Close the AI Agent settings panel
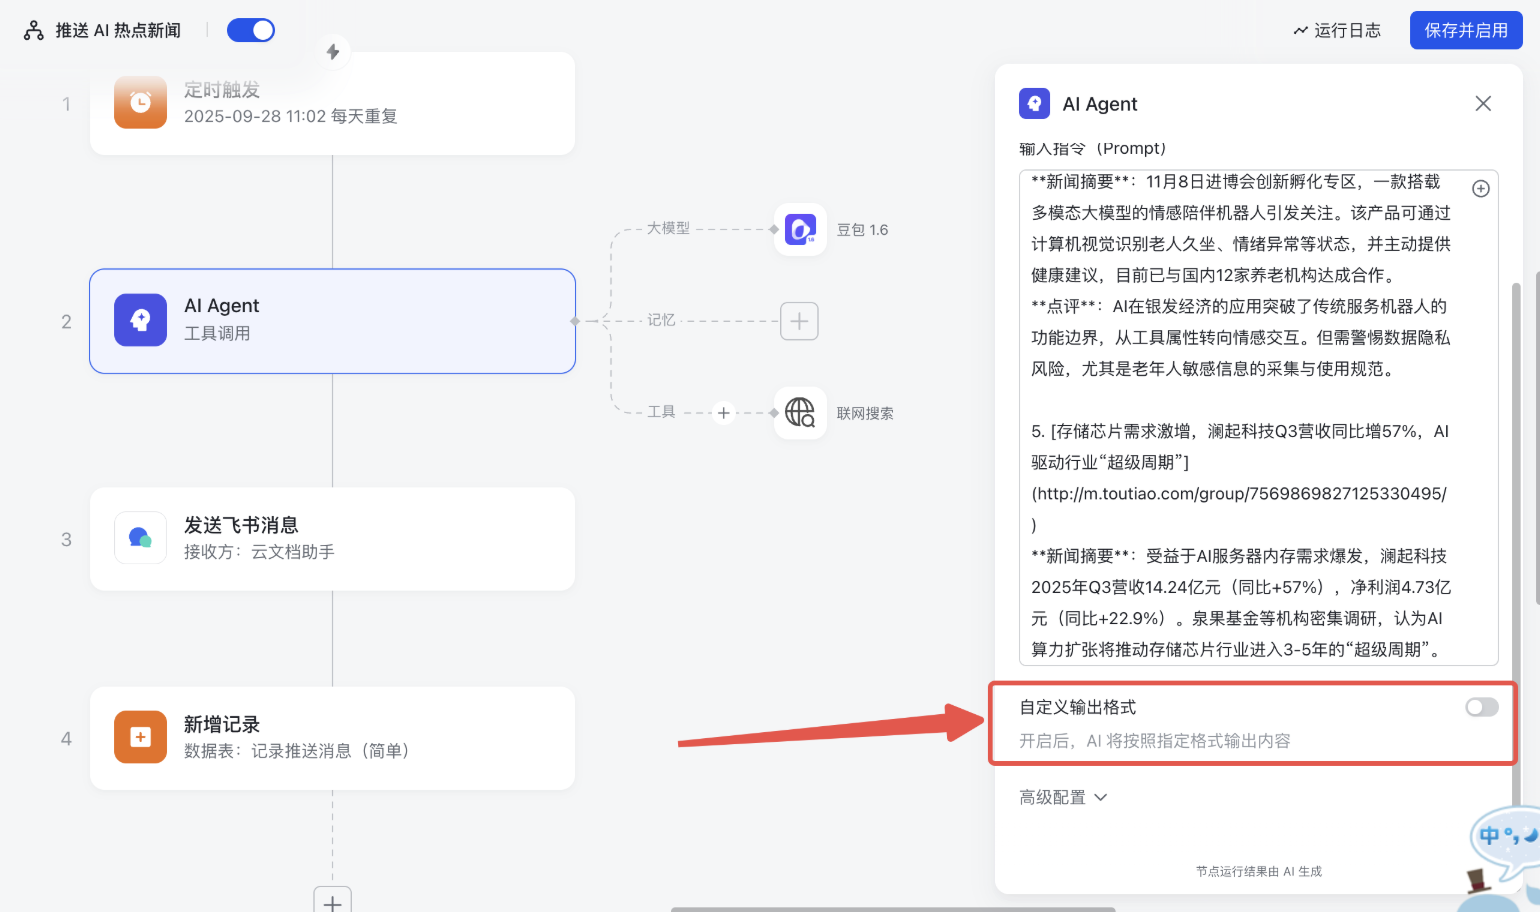The image size is (1540, 912). pos(1483,104)
